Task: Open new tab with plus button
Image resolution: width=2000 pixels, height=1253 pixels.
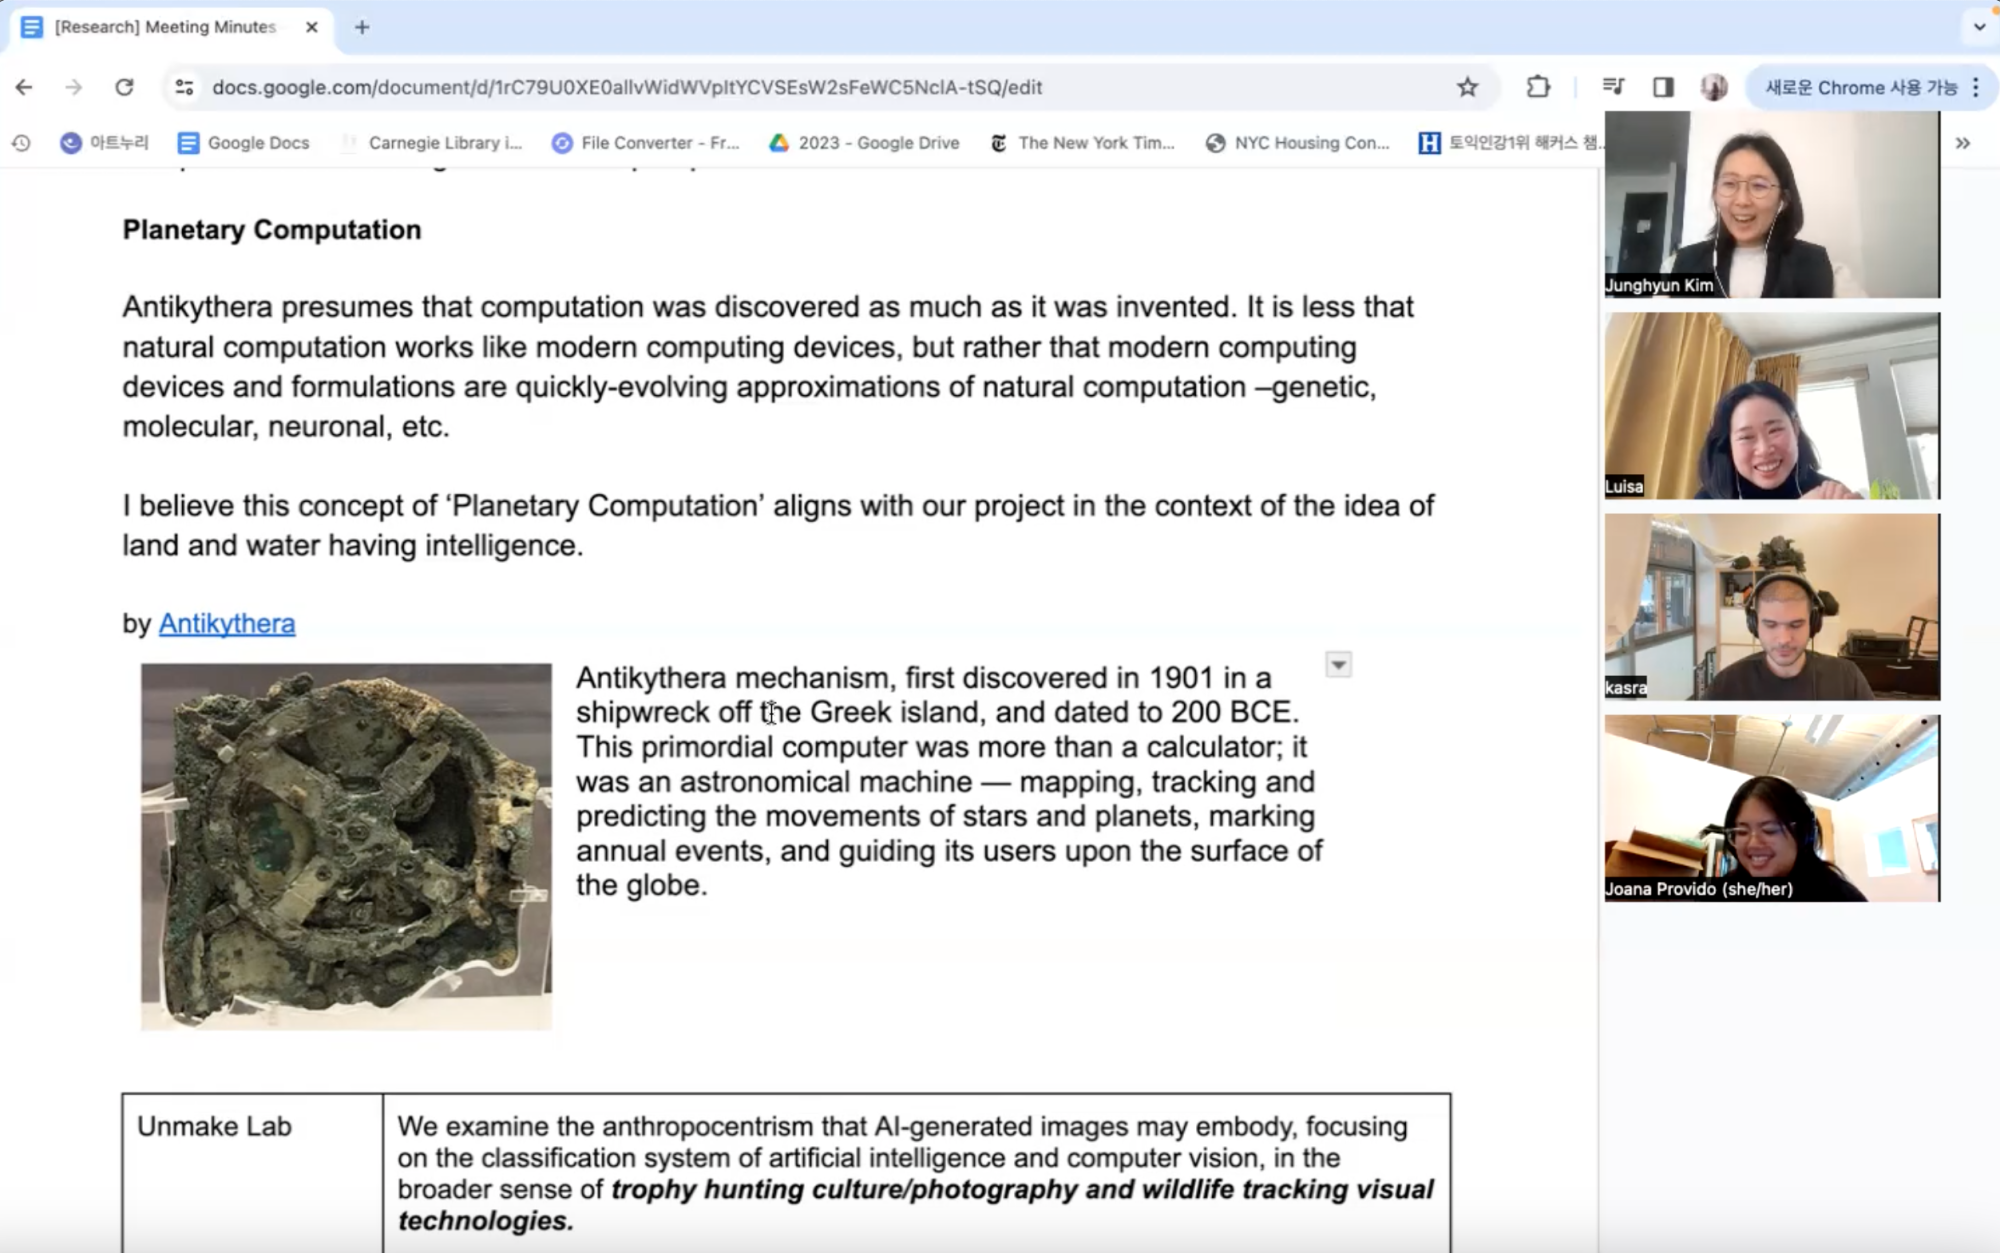Action: click(362, 27)
